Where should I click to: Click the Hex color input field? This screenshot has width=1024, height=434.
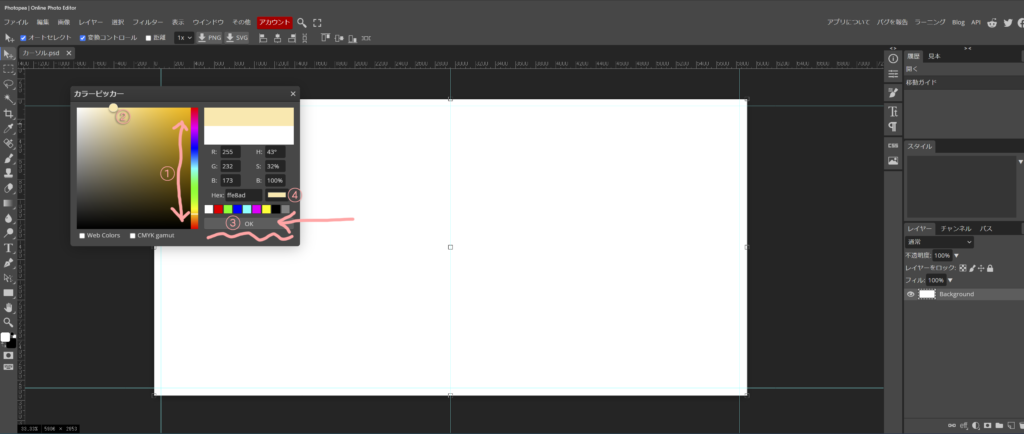(243, 195)
